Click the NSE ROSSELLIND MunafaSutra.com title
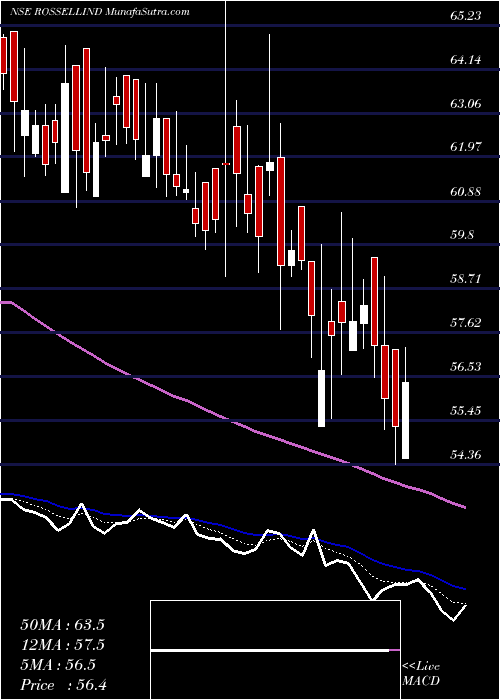Image resolution: width=500 pixels, height=700 pixels. pos(99,12)
